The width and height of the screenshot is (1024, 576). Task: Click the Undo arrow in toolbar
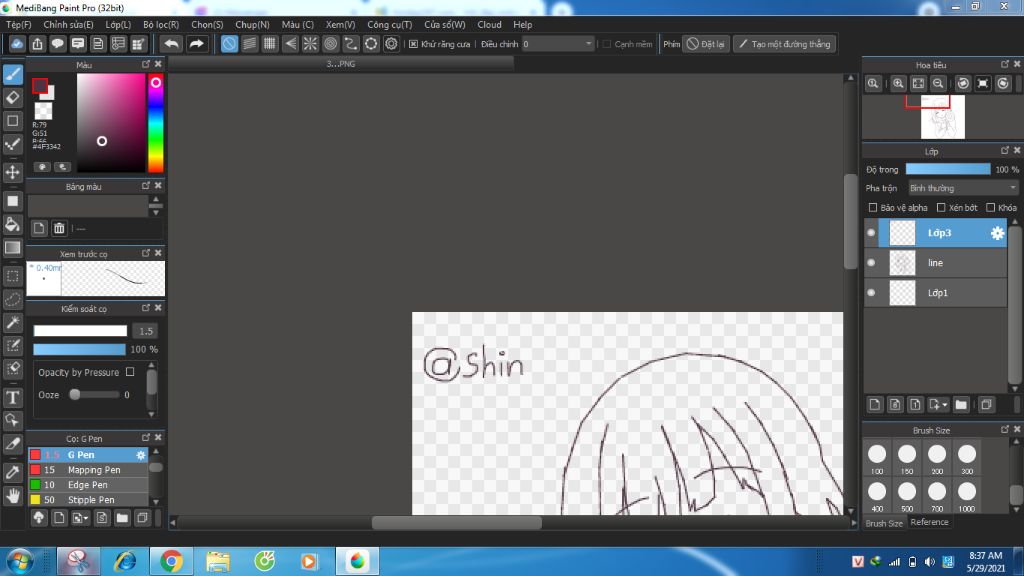pyautogui.click(x=171, y=44)
